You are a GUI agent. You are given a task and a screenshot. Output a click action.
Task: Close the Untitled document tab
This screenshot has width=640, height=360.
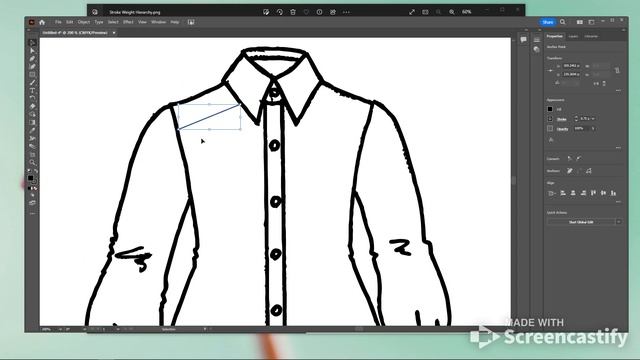coord(114,33)
